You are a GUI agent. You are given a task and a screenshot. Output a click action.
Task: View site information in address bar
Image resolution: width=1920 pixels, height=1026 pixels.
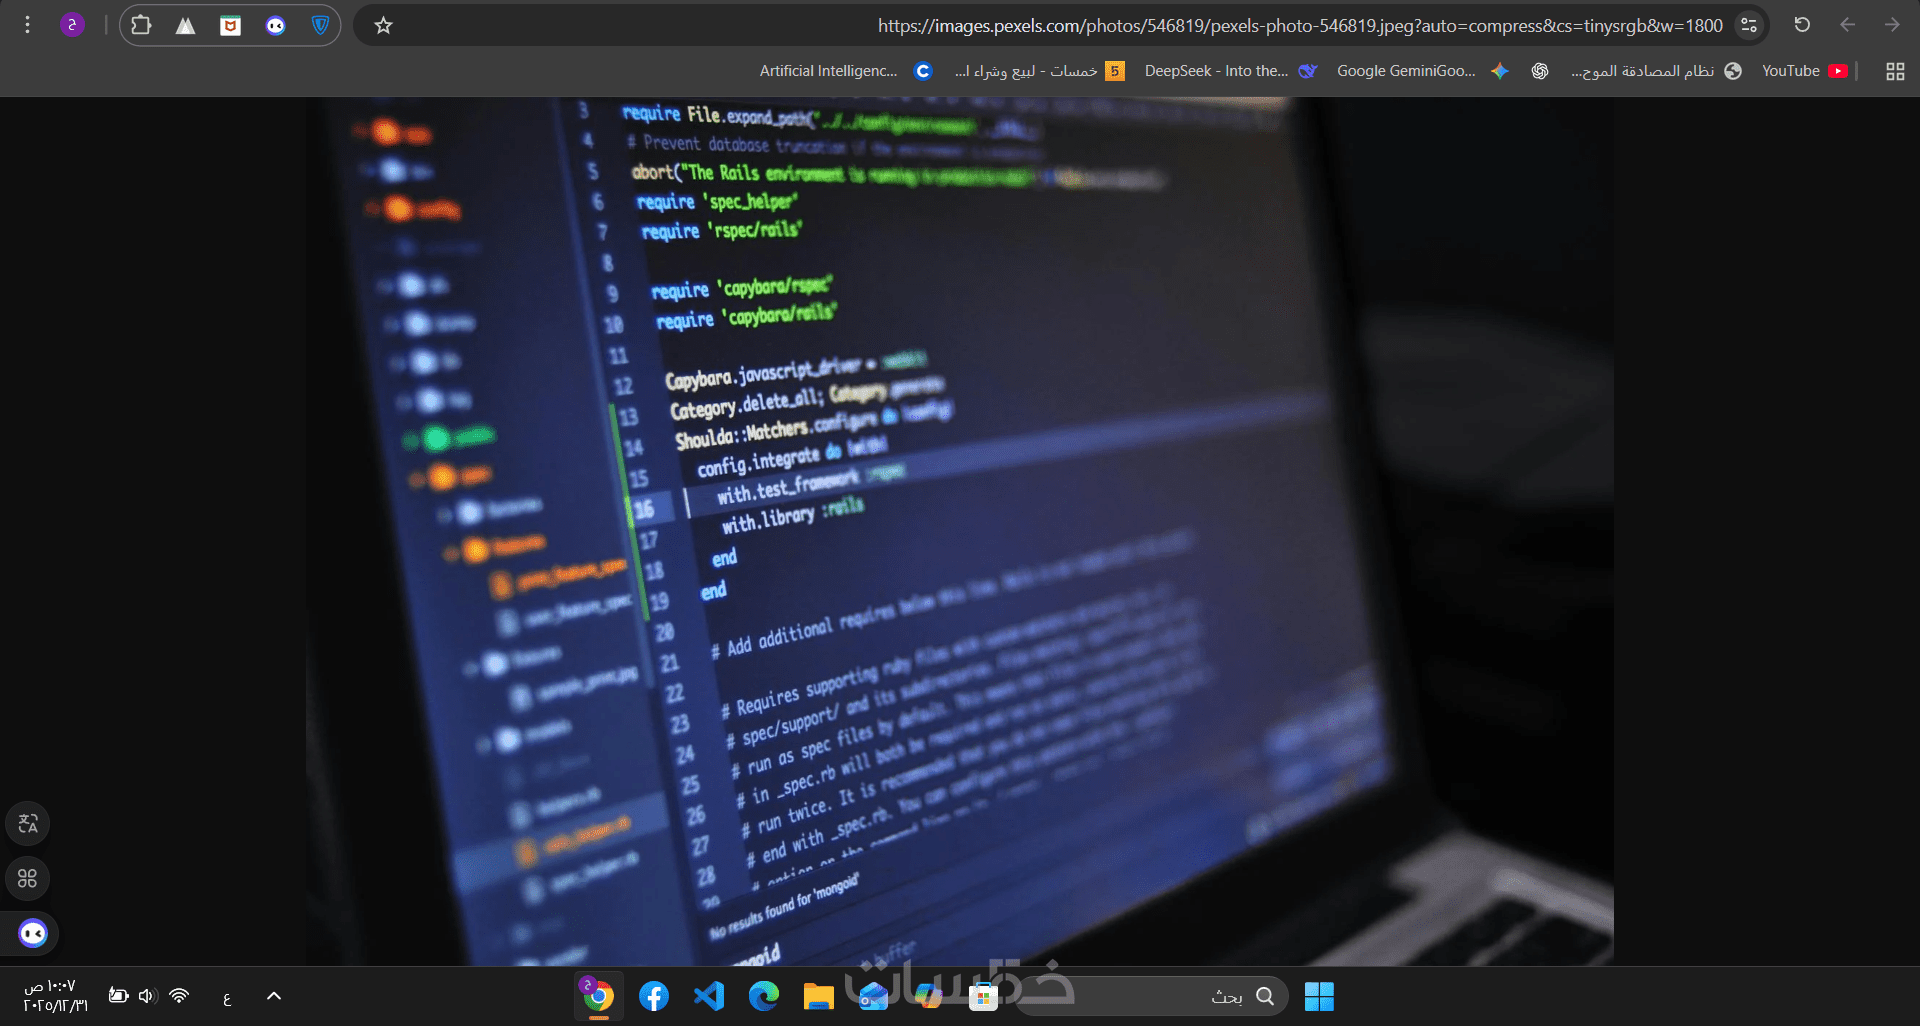(x=1749, y=25)
